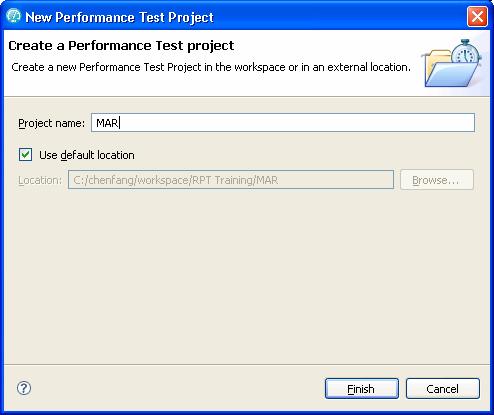Click the empty gray area below Location
Image resolution: width=494 pixels, height=415 pixels.
tap(247, 277)
